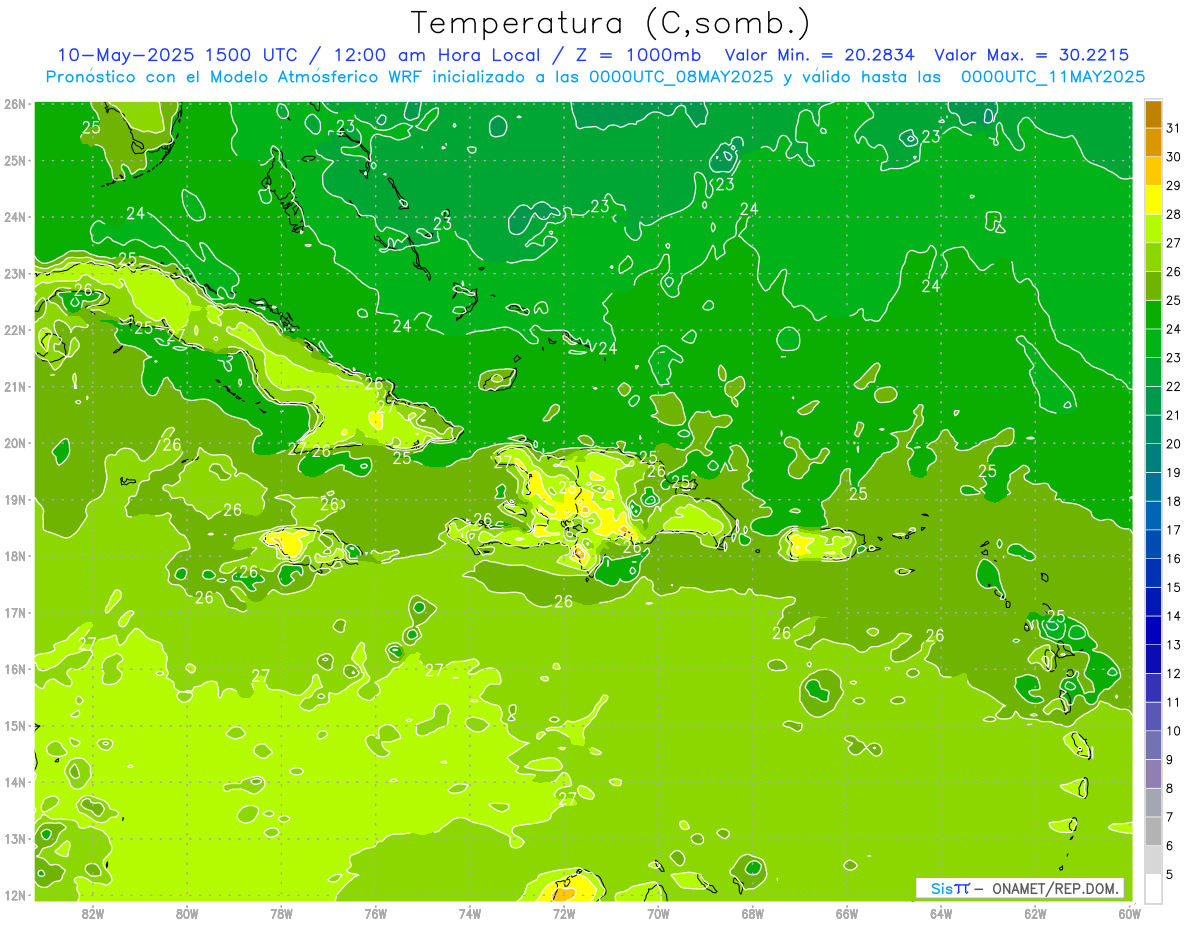Click latitude axis label "26N"
The height and width of the screenshot is (927, 1200).
(x=15, y=104)
